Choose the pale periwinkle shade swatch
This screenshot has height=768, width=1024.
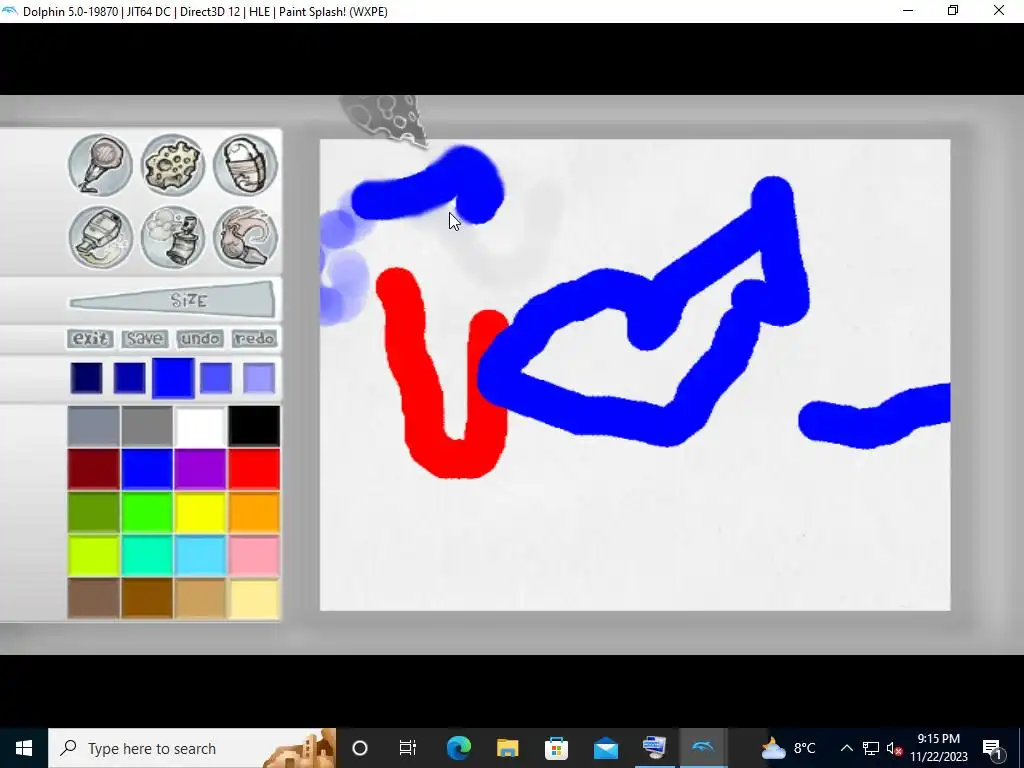259,378
